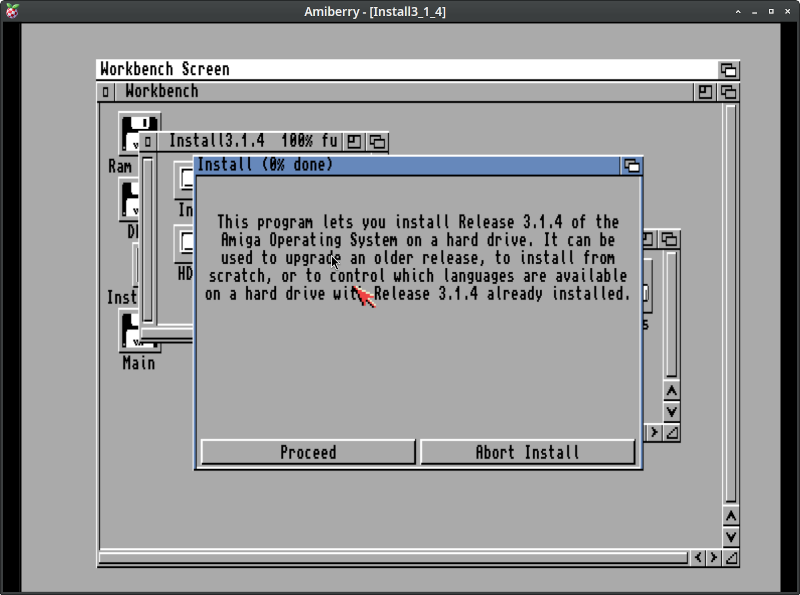This screenshot has height=595, width=800.
Task: Maximize the Amiberry window
Action: click(771, 11)
